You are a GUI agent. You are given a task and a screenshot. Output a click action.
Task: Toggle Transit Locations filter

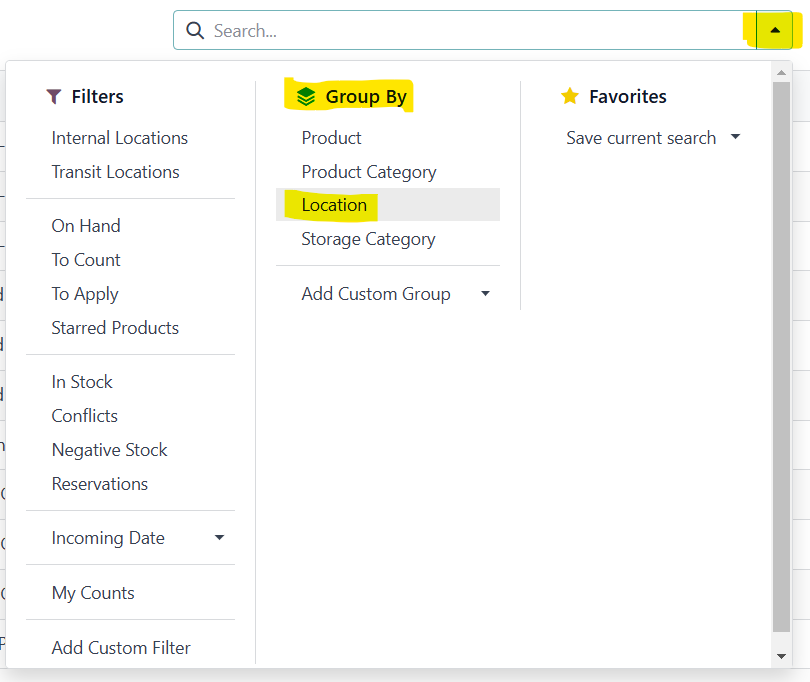(116, 172)
